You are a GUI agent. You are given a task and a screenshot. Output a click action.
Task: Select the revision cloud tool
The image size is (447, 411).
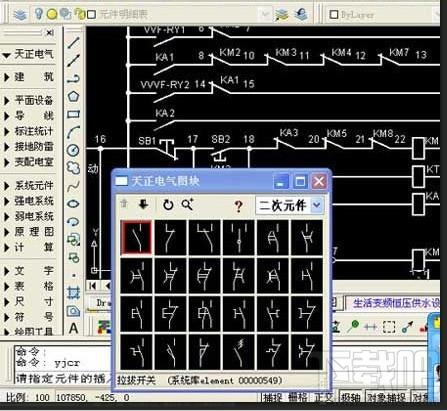pos(73,168)
